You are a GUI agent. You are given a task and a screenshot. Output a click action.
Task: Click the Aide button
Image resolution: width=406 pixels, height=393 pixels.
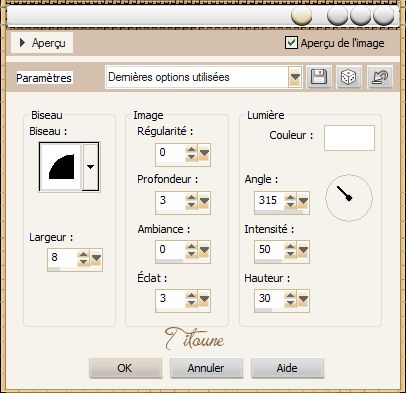[x=287, y=368]
